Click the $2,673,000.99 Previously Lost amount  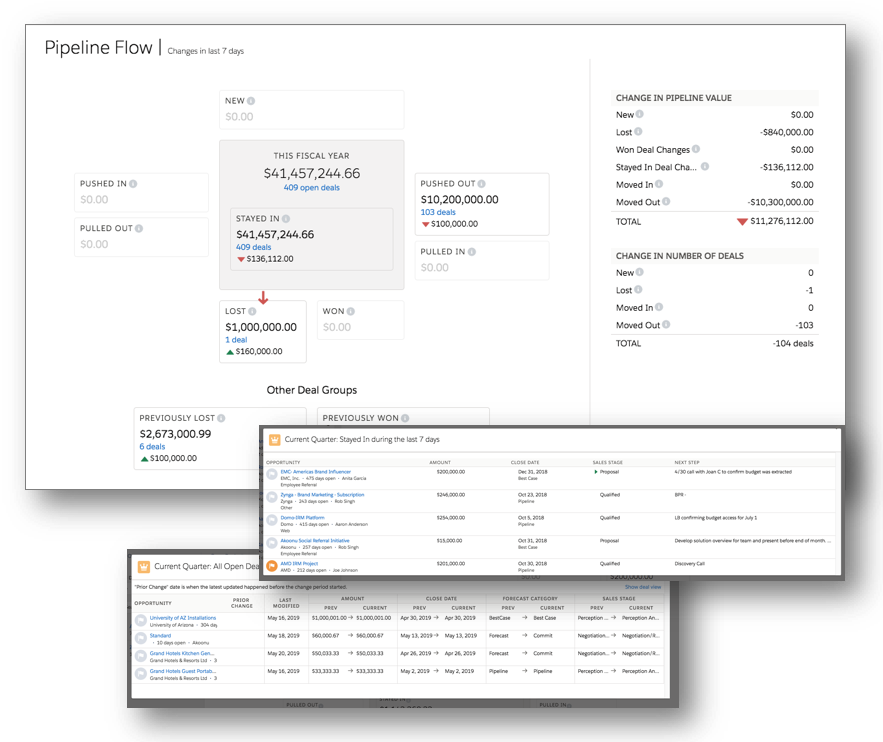coord(175,434)
